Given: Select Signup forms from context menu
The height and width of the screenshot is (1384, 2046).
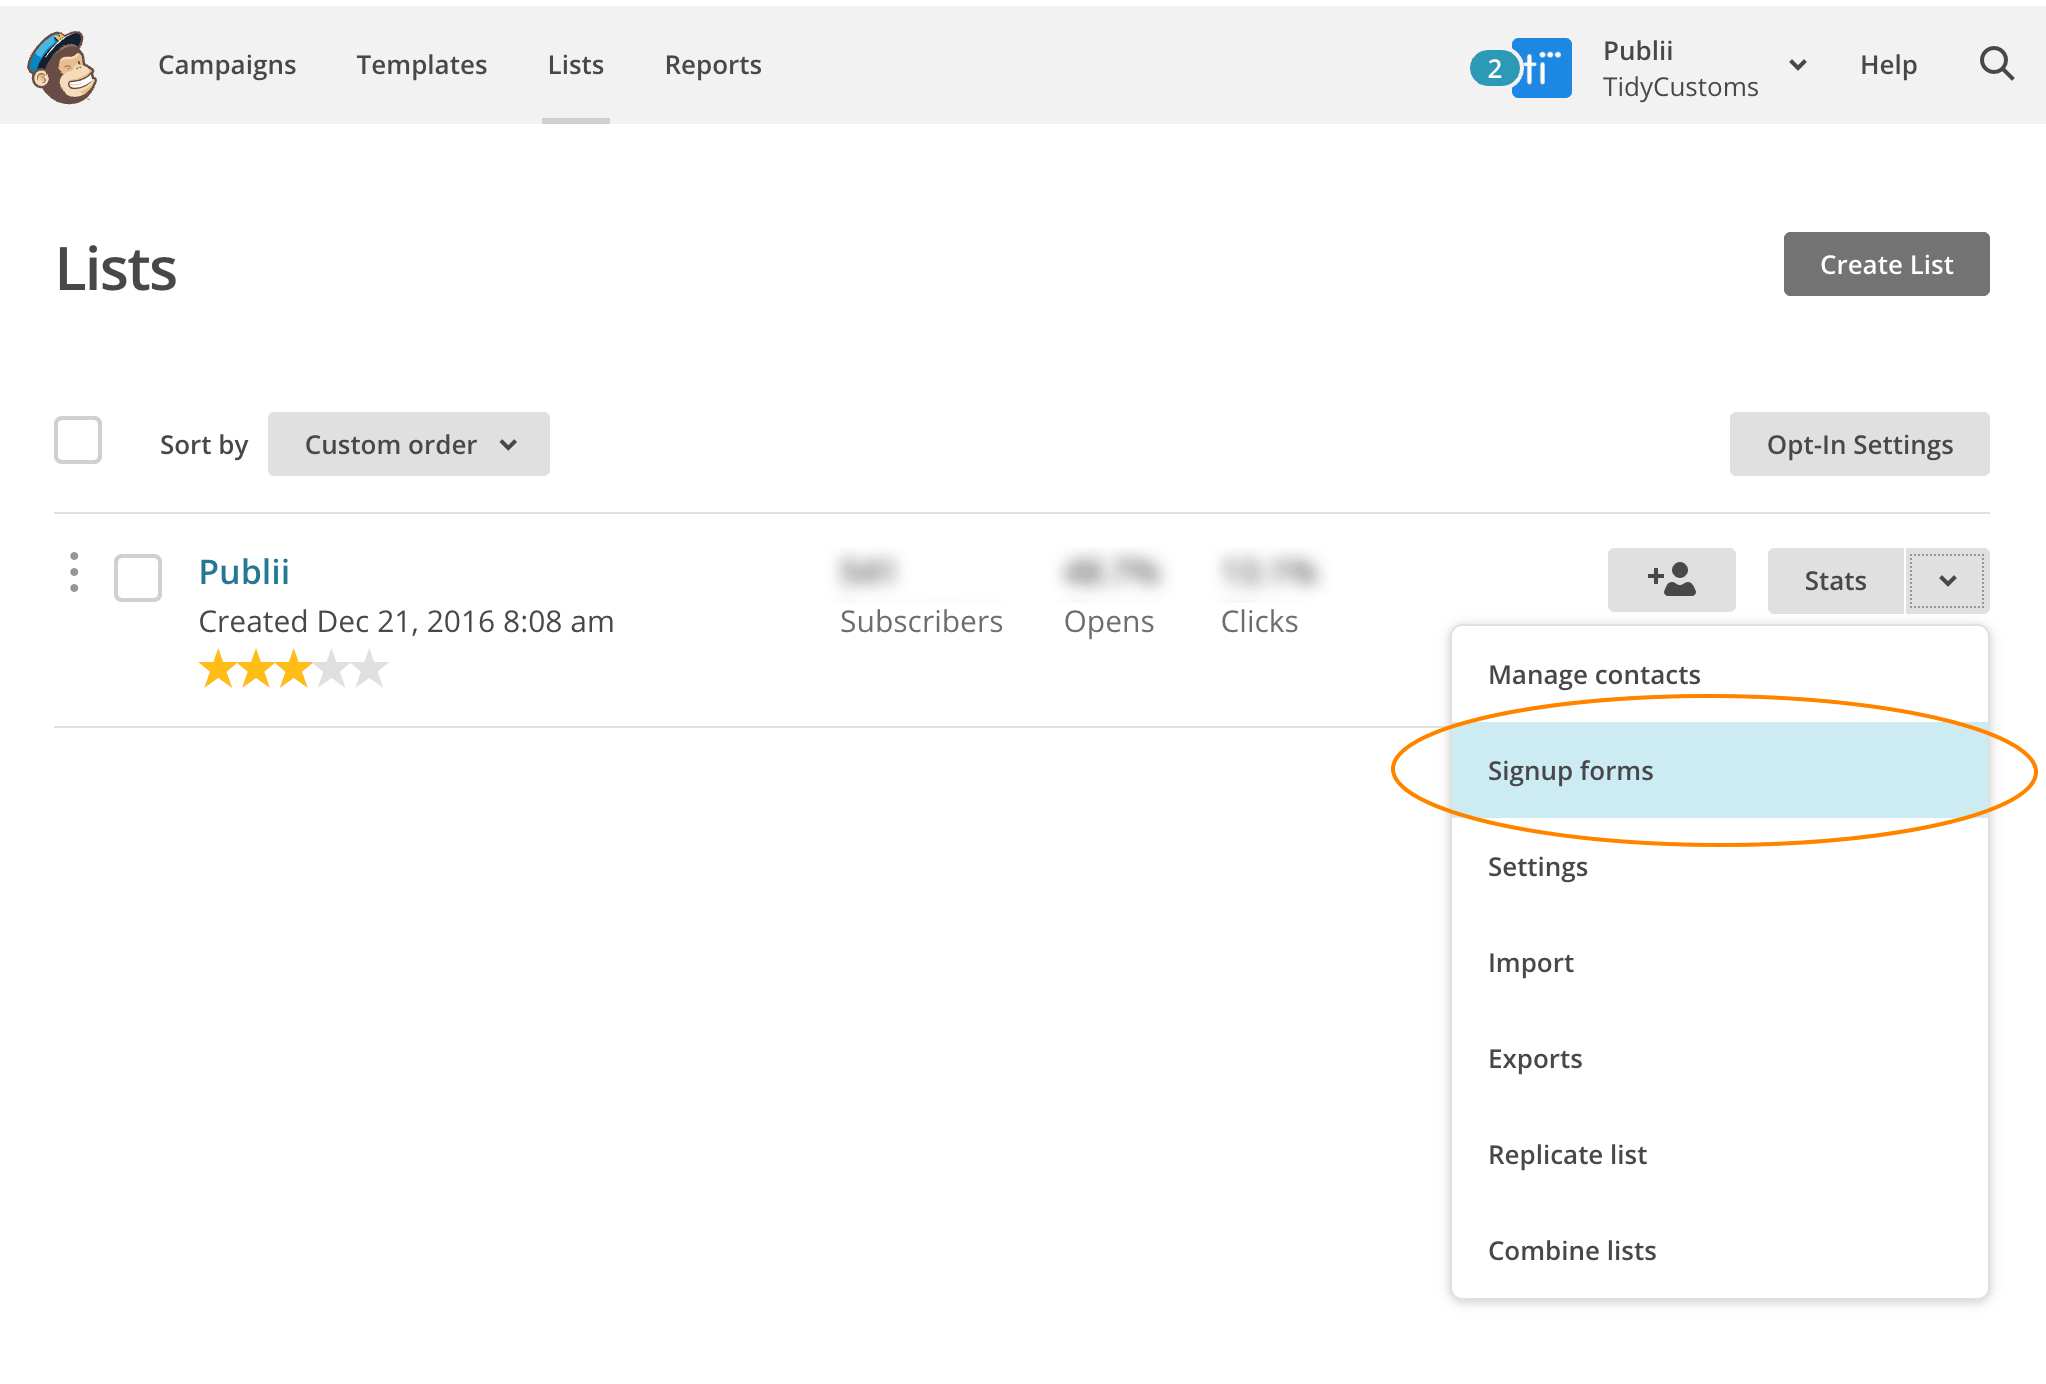Looking at the screenshot, I should point(1569,769).
